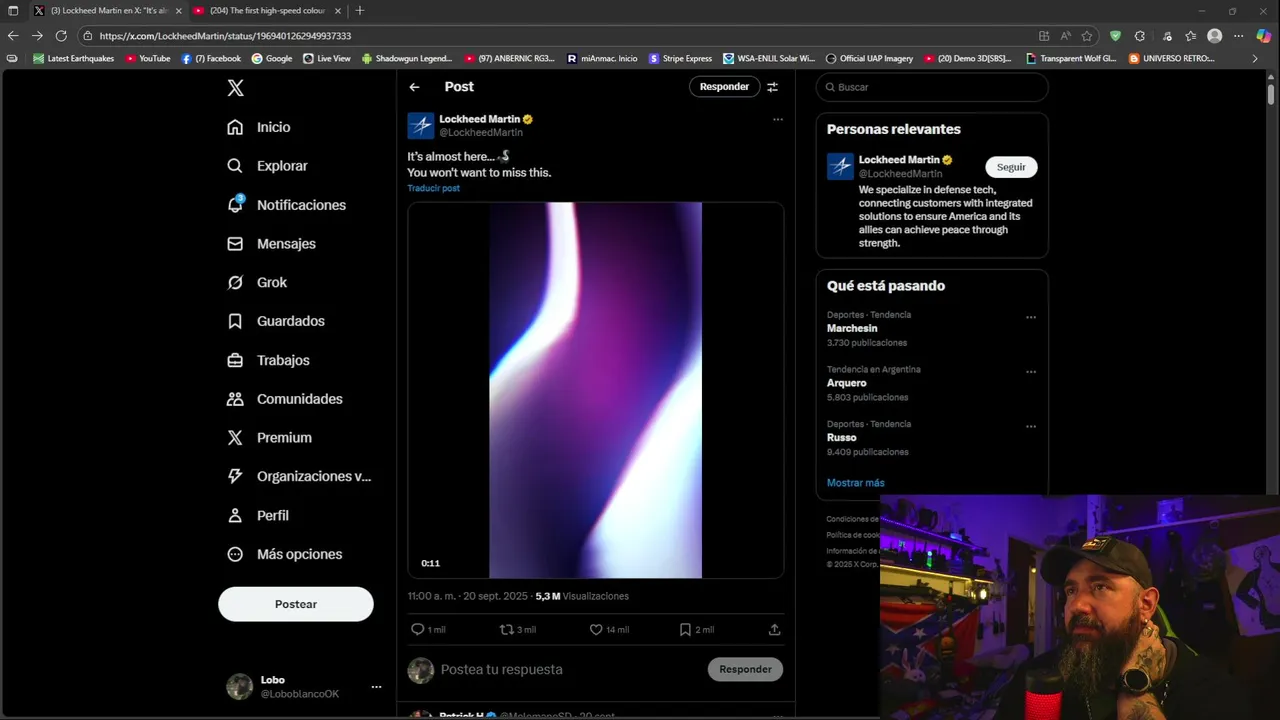Open Perfil in the sidebar
The width and height of the screenshot is (1280, 720).
point(258,516)
